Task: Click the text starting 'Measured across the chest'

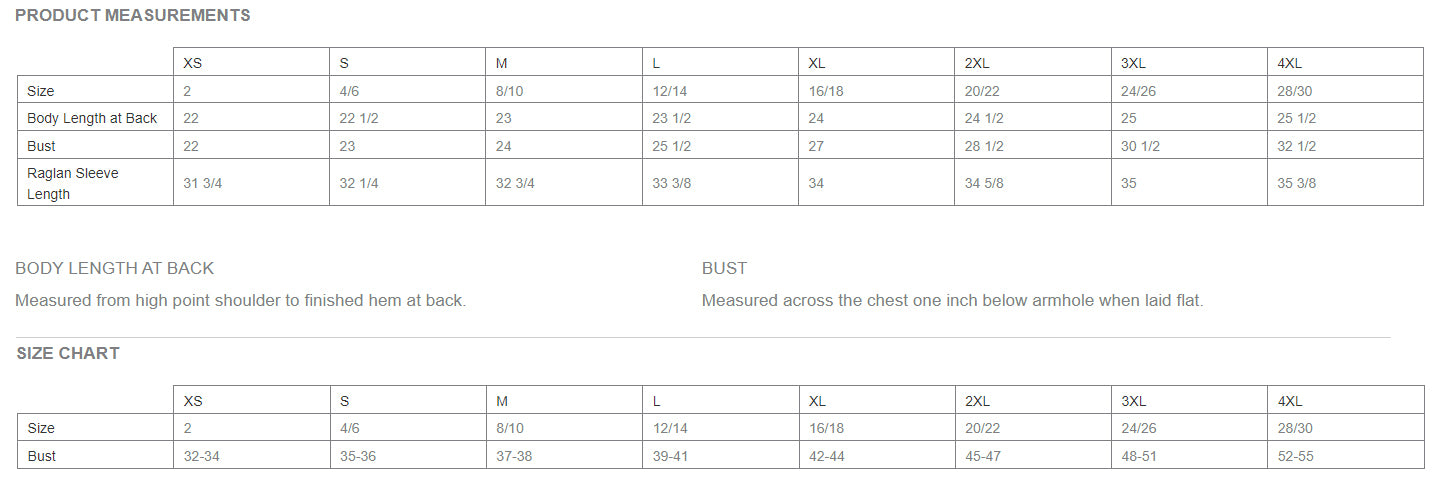Action: (952, 300)
